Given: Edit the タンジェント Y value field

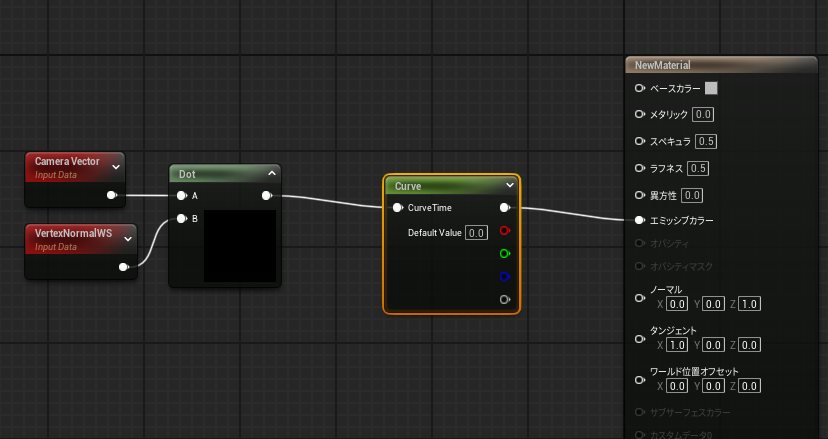Looking at the screenshot, I should click(x=713, y=345).
